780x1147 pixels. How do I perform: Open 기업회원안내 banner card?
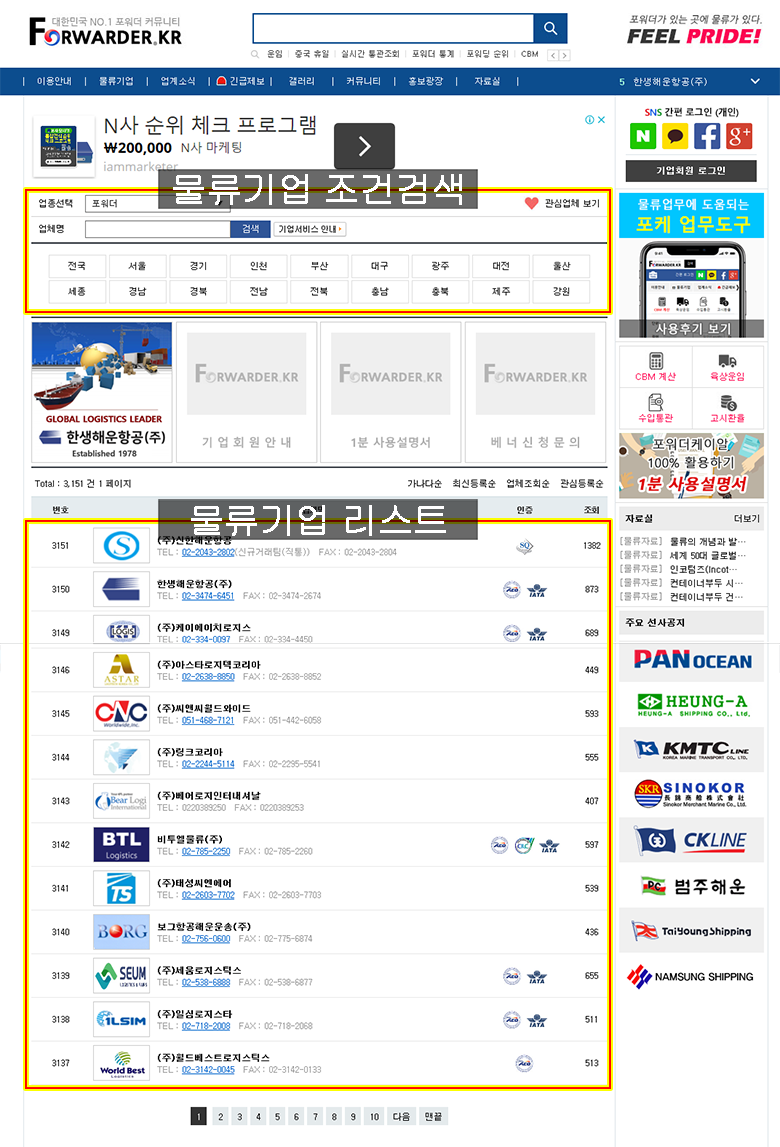[247, 392]
